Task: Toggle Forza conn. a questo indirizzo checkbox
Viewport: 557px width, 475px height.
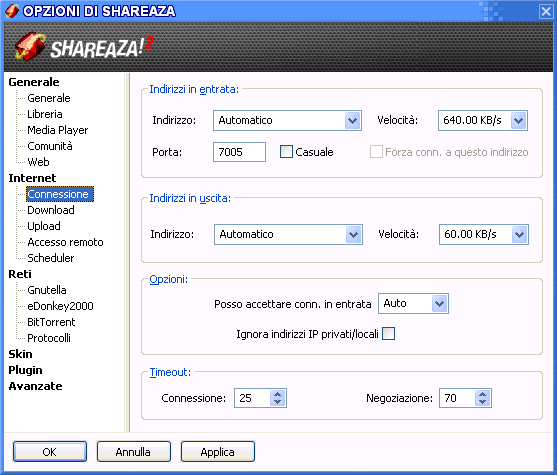Action: pyautogui.click(x=376, y=152)
